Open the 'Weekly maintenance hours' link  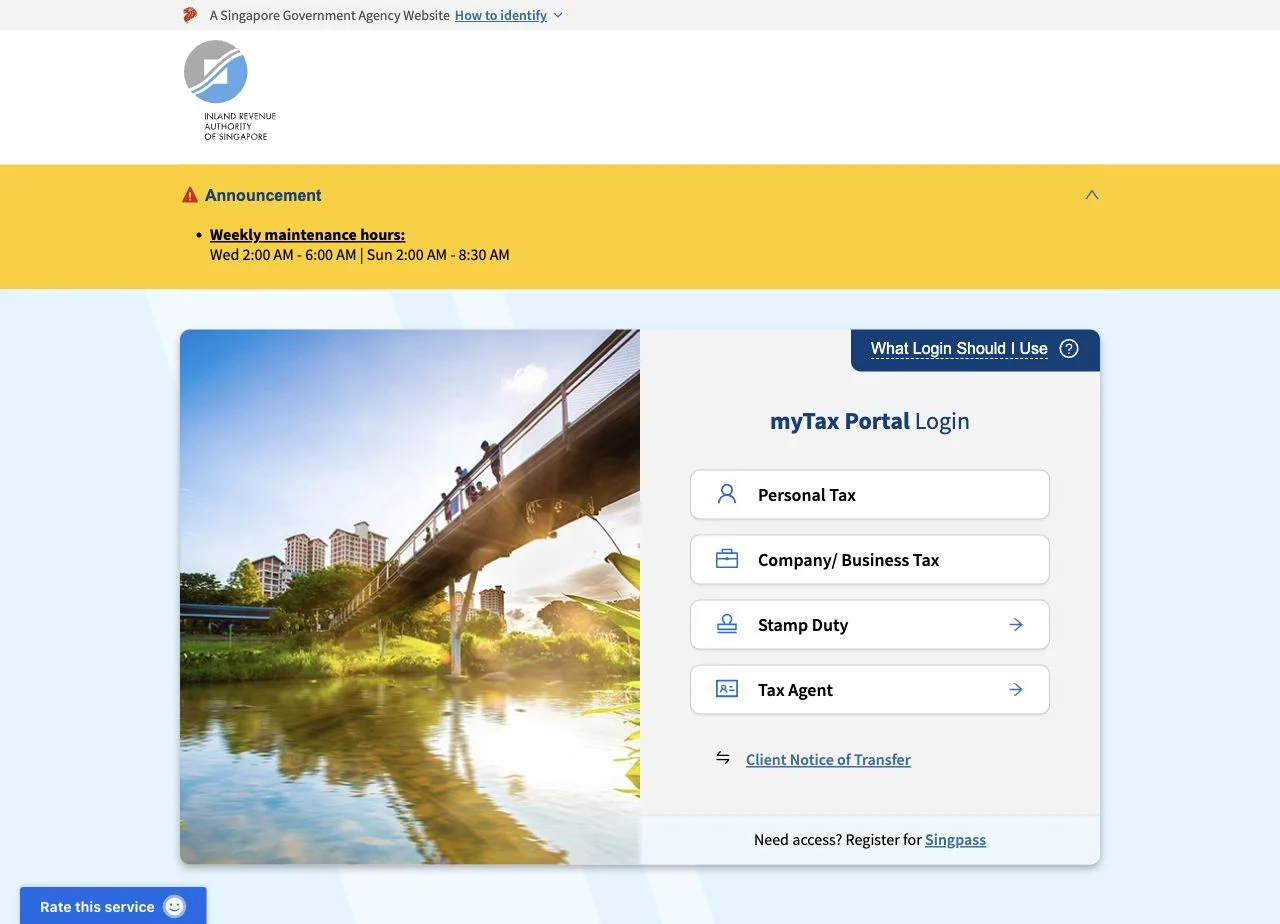pyautogui.click(x=307, y=235)
